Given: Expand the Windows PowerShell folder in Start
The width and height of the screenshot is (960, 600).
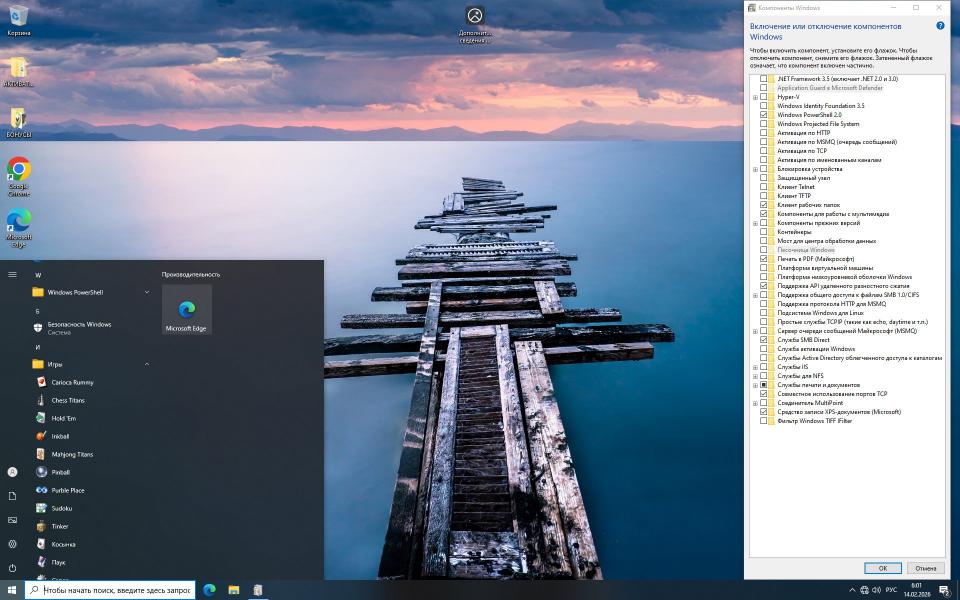Looking at the screenshot, I should [x=147, y=292].
